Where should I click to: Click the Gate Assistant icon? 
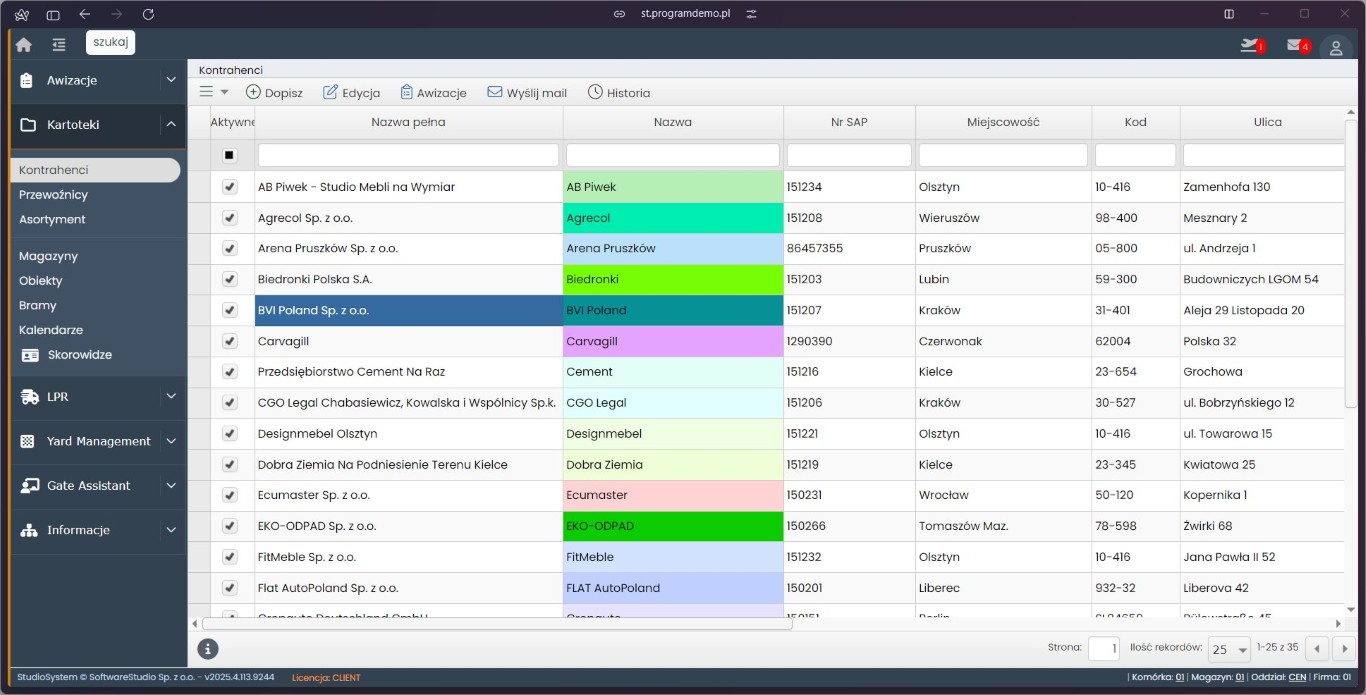(28, 486)
